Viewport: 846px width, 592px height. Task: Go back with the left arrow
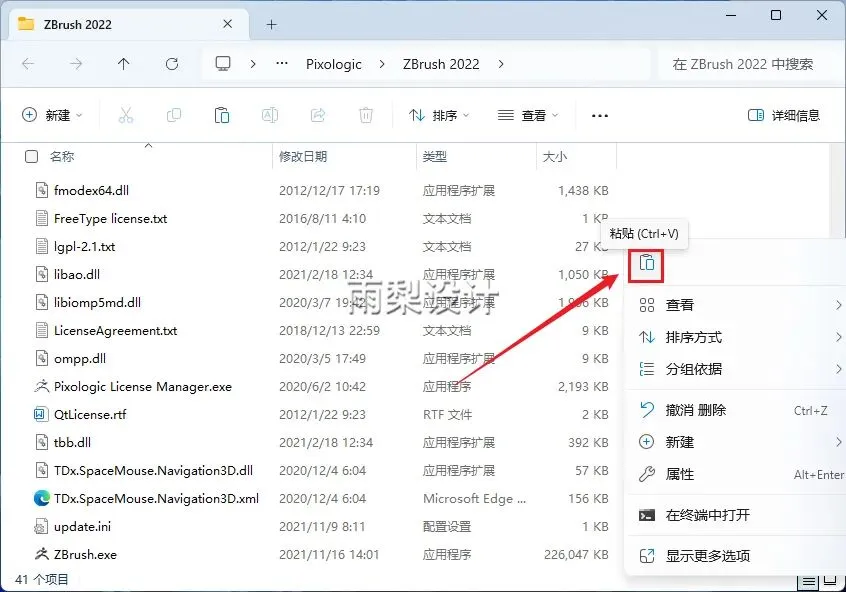point(28,64)
